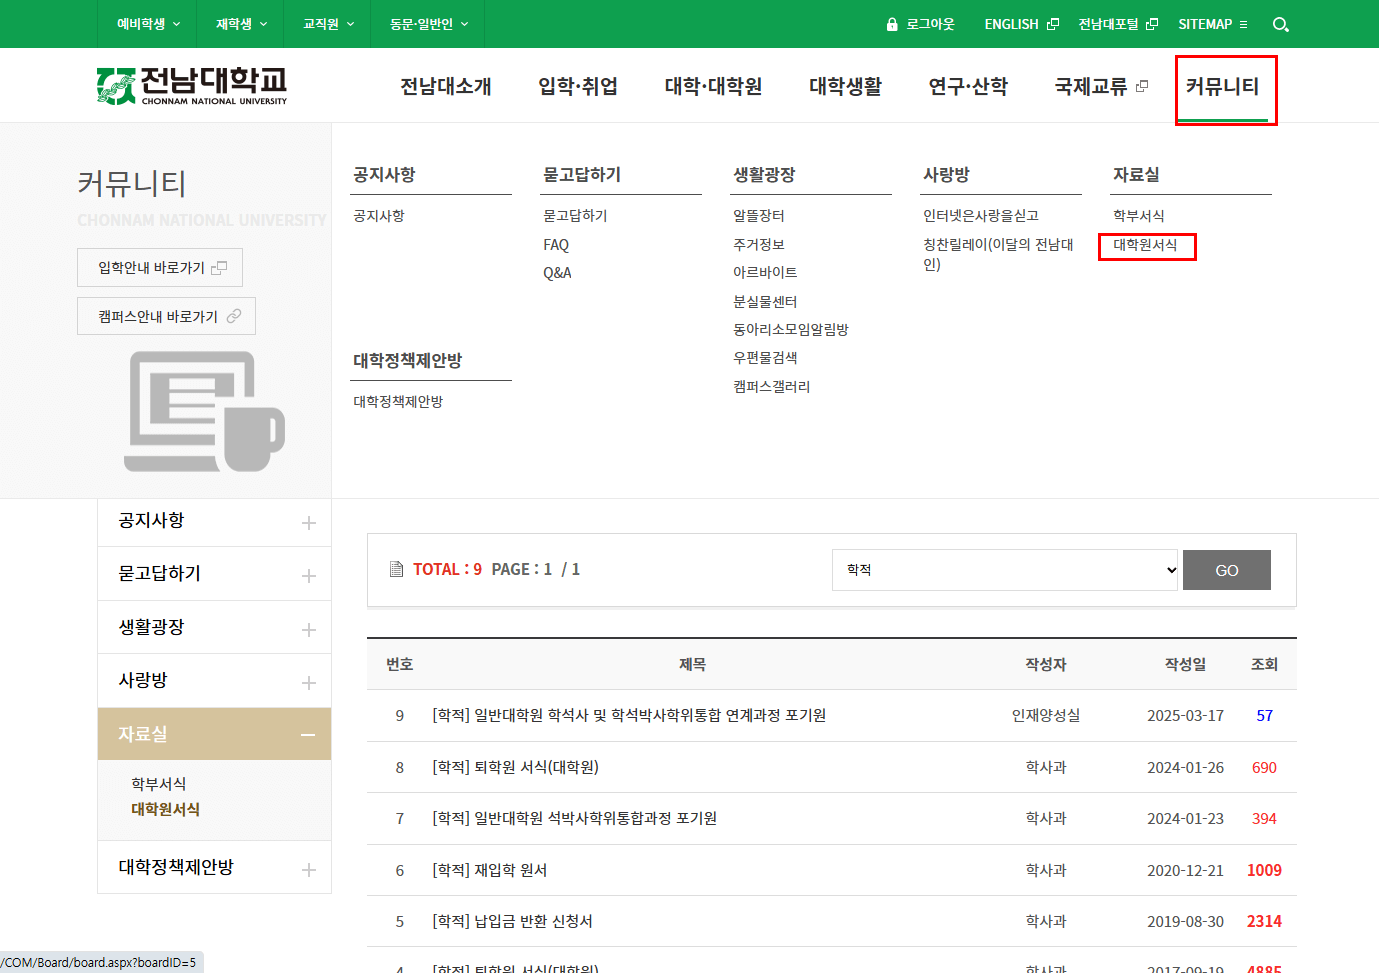The image size is (1379, 973).
Task: Click the Chonnam National University logo
Action: [190, 85]
